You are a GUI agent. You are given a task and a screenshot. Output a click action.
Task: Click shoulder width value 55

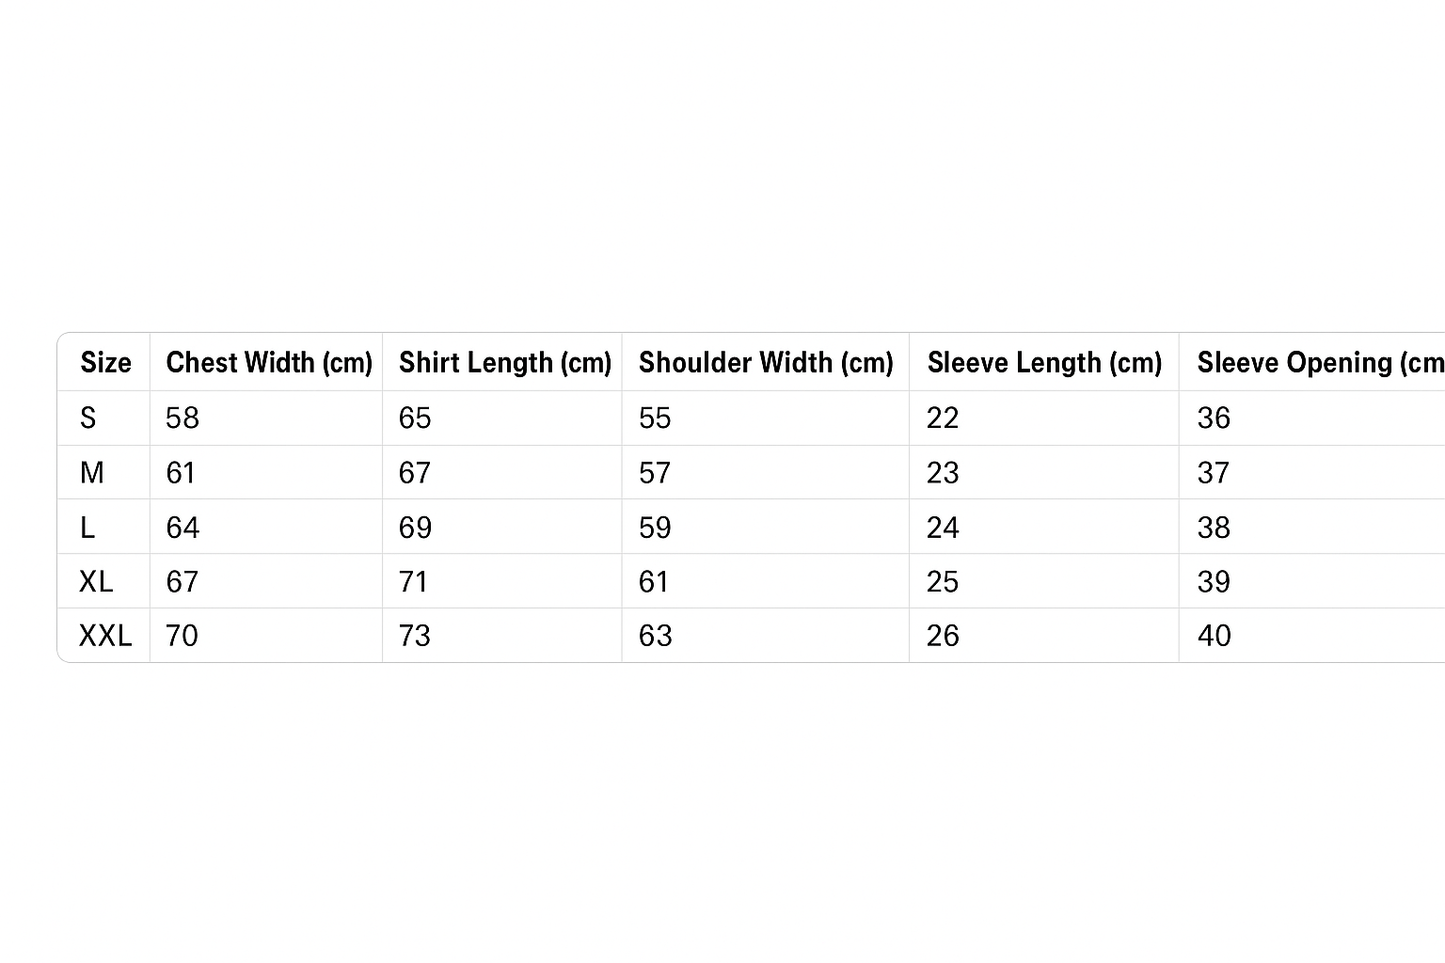[x=655, y=418]
